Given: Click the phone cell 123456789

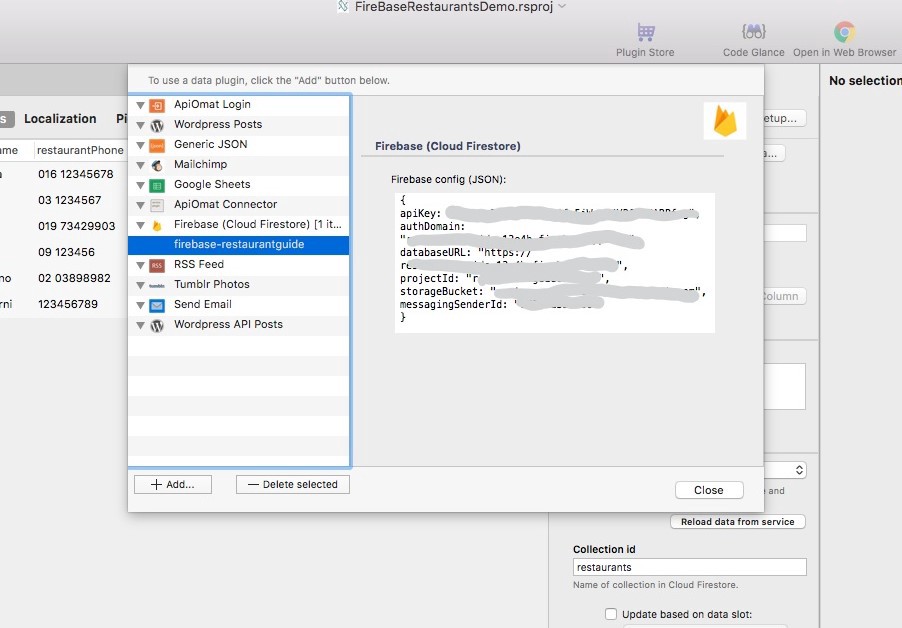Looking at the screenshot, I should point(68,304).
